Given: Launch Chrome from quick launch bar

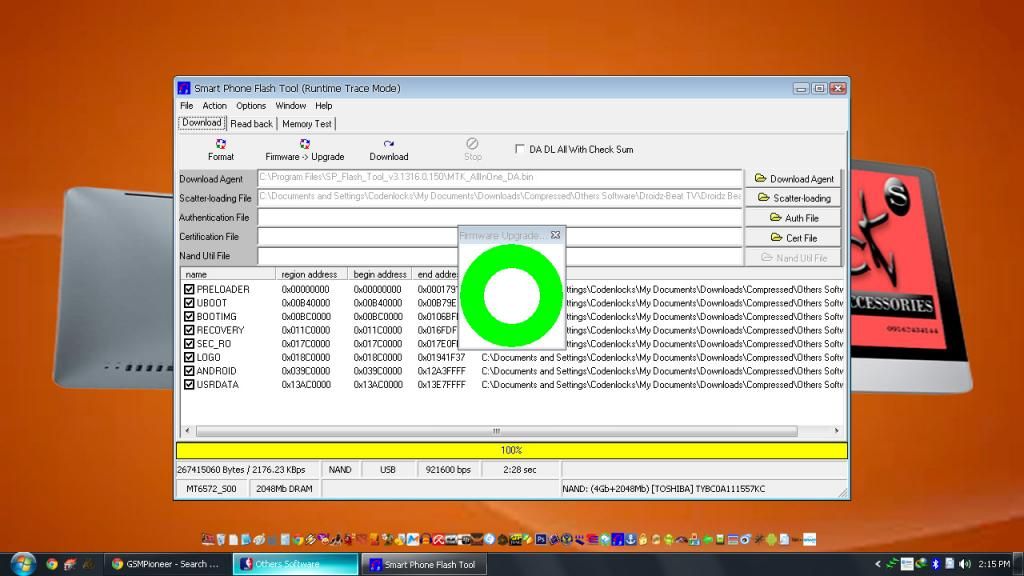Looking at the screenshot, I should [52, 564].
